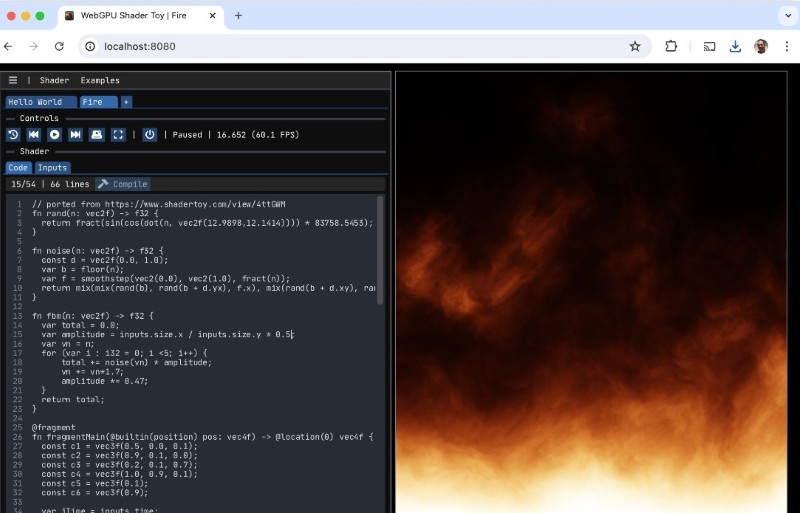Click the 'amplitude *= 0.47;' code line
The width and height of the screenshot is (800, 513).
(105, 381)
